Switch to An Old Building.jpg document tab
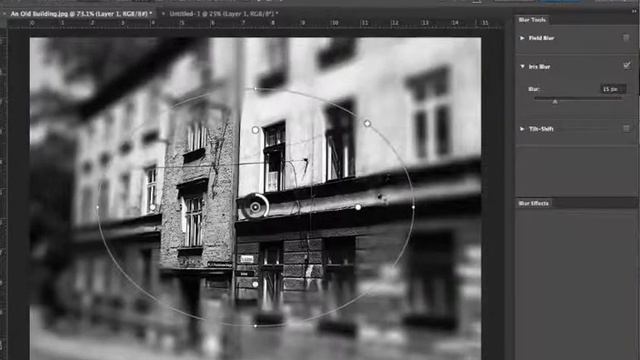The height and width of the screenshot is (360, 640). click(80, 13)
